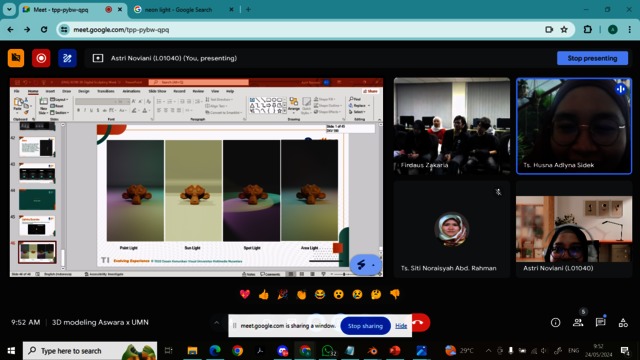Click the red recording indicator button
This screenshot has width=640, height=360.
pyautogui.click(x=41, y=58)
